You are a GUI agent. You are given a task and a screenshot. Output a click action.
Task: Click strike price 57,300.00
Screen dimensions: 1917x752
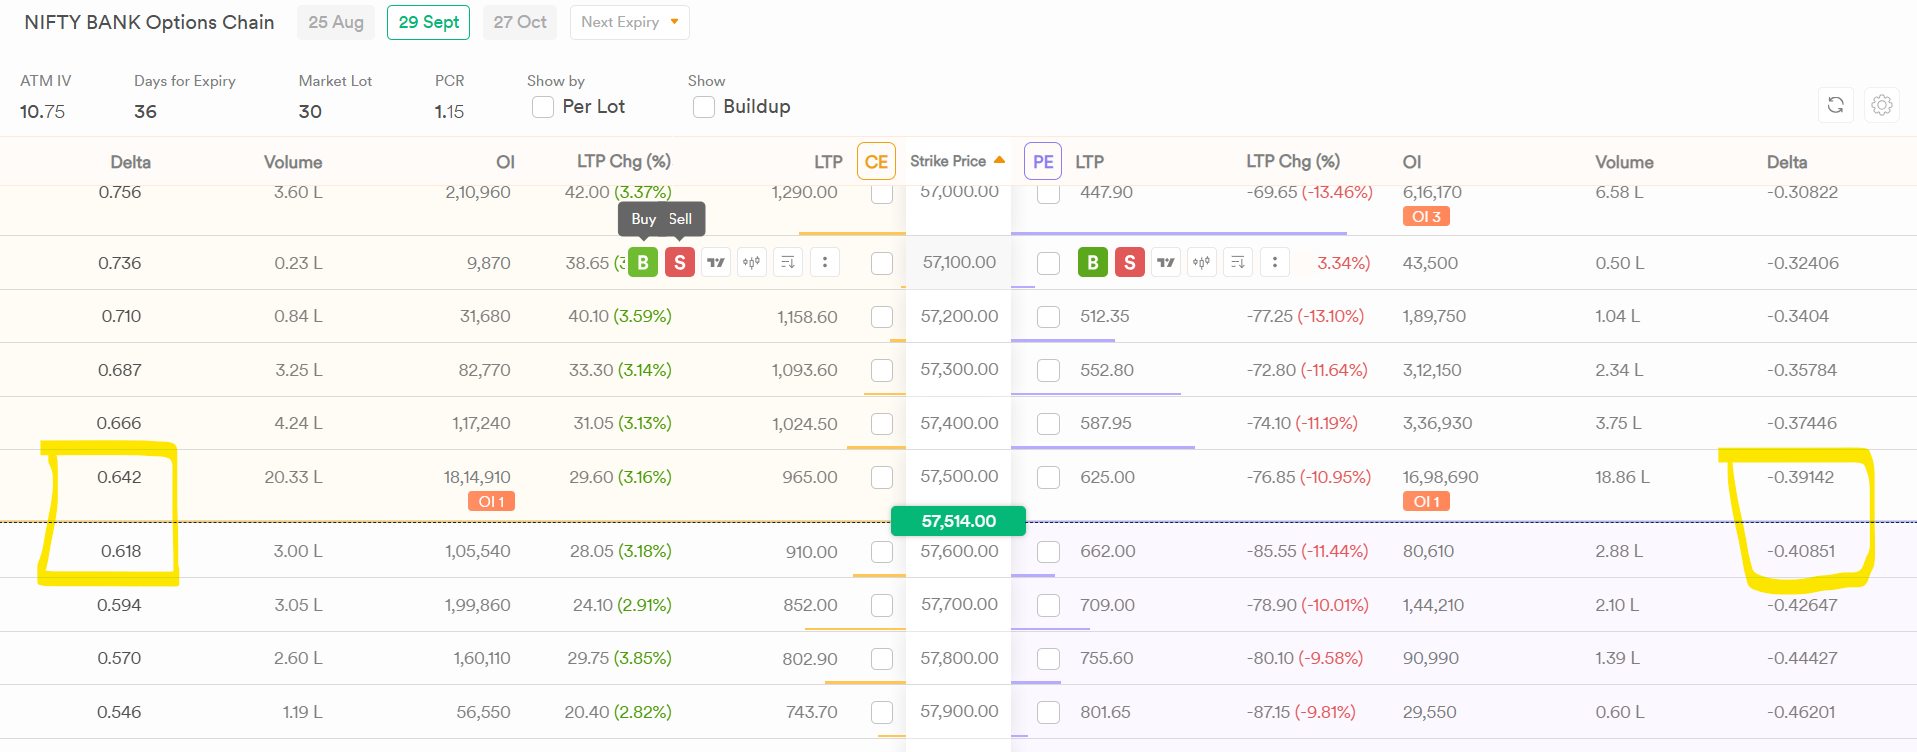(x=959, y=369)
